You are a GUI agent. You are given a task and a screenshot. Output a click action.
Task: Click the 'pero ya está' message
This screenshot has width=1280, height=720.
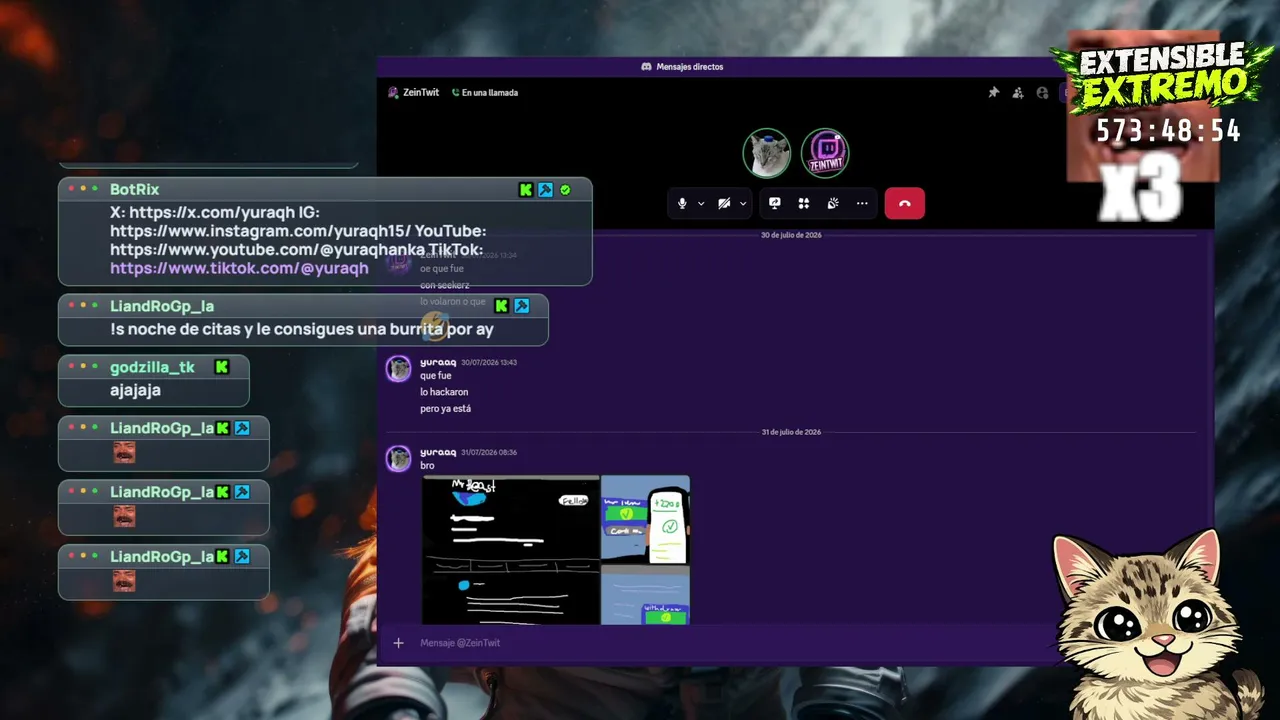tap(445, 408)
